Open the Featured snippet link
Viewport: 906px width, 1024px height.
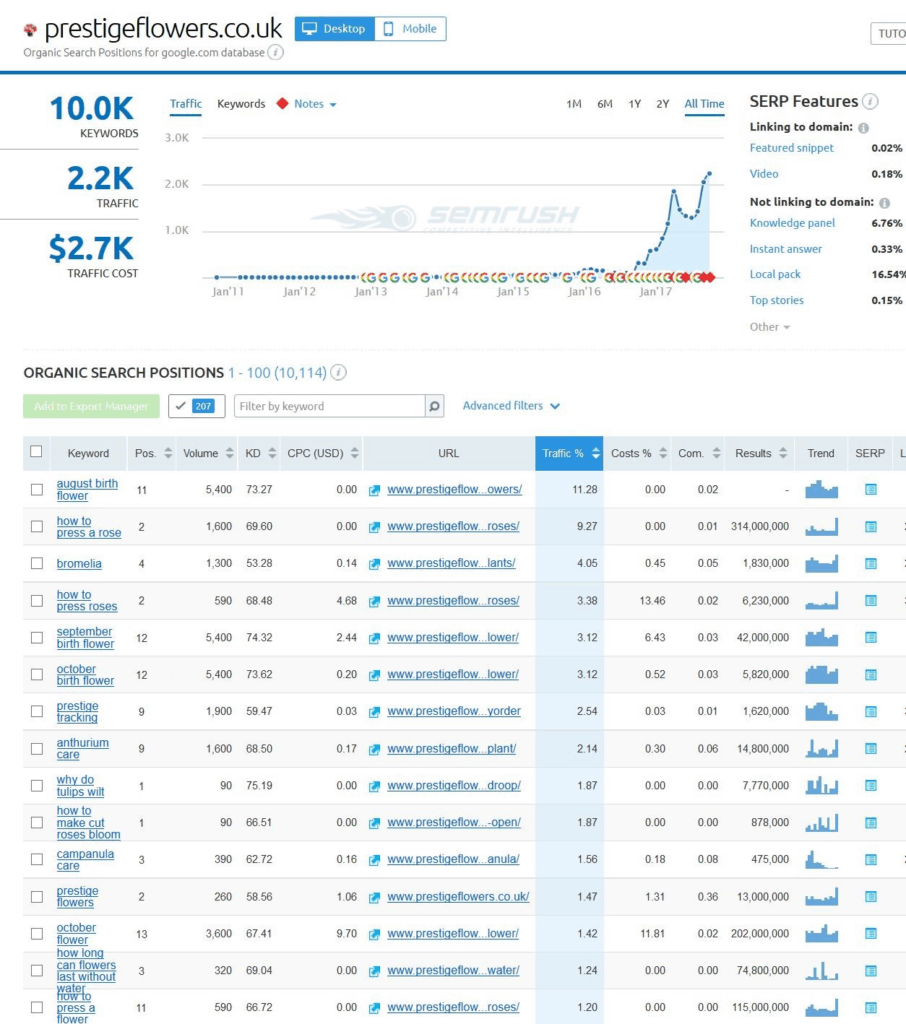791,148
